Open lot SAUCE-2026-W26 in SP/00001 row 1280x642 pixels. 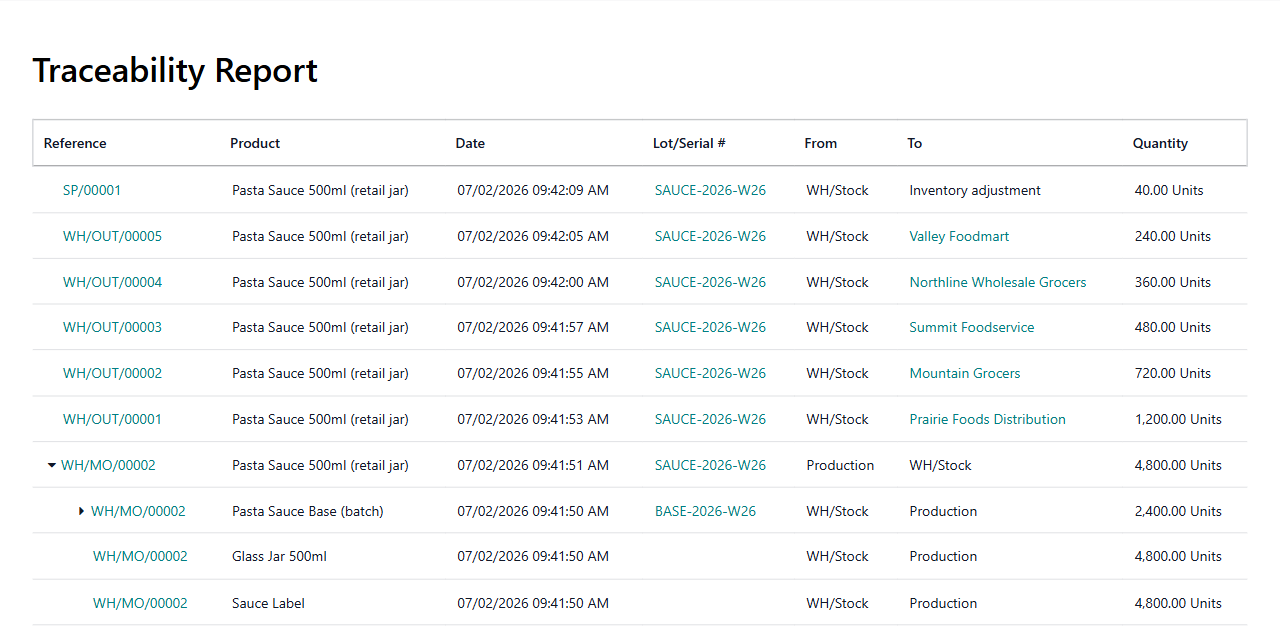tap(710, 190)
